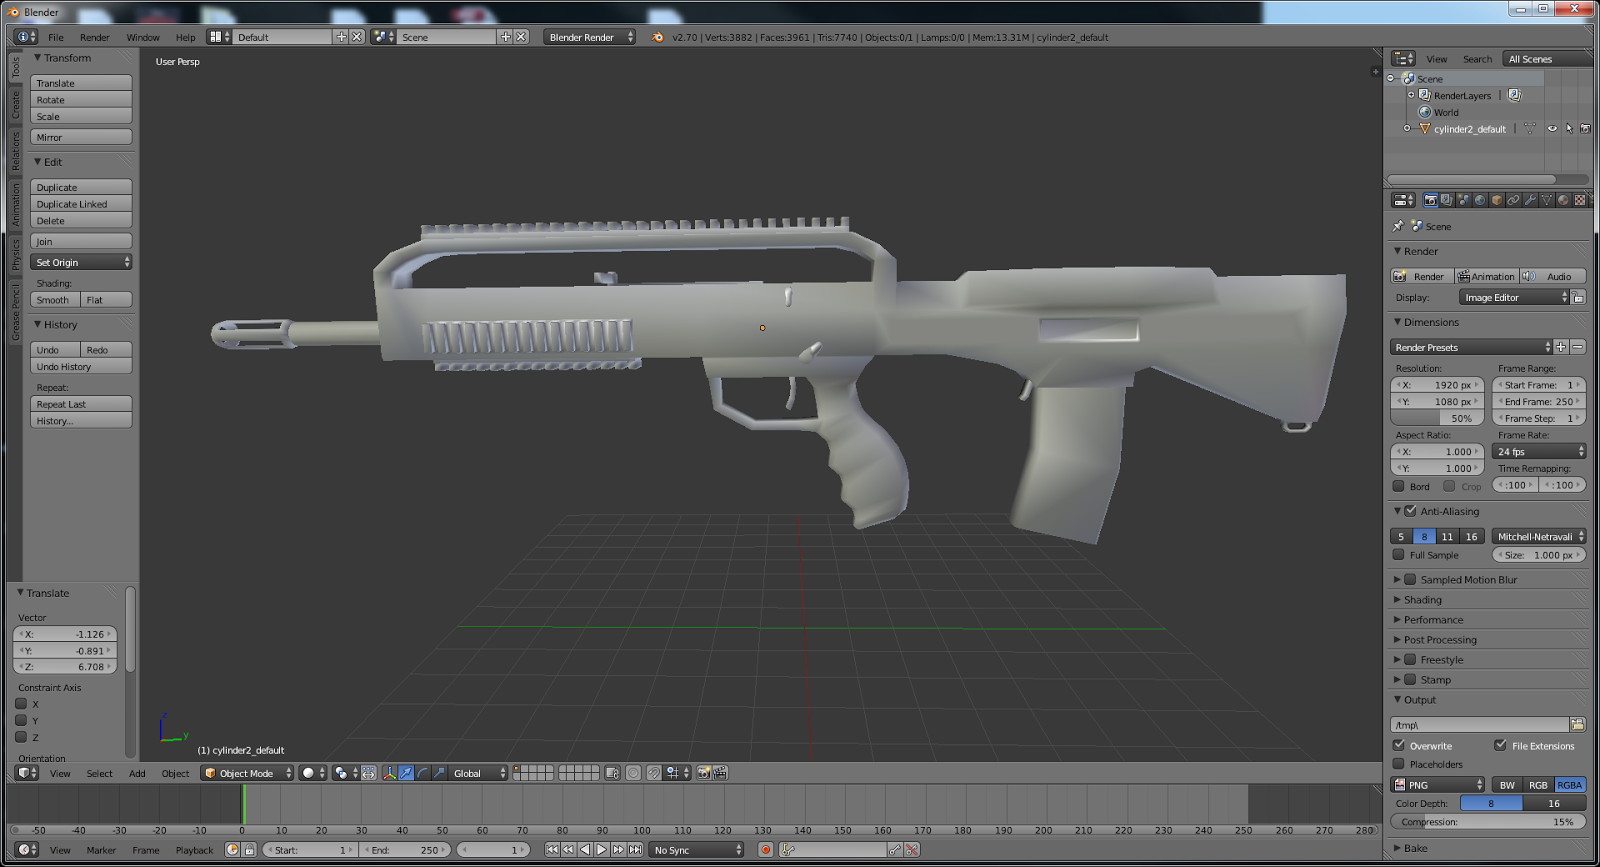Screen dimensions: 1600x867
Task: Open the Texture properties tab (checker)
Action: [1580, 200]
